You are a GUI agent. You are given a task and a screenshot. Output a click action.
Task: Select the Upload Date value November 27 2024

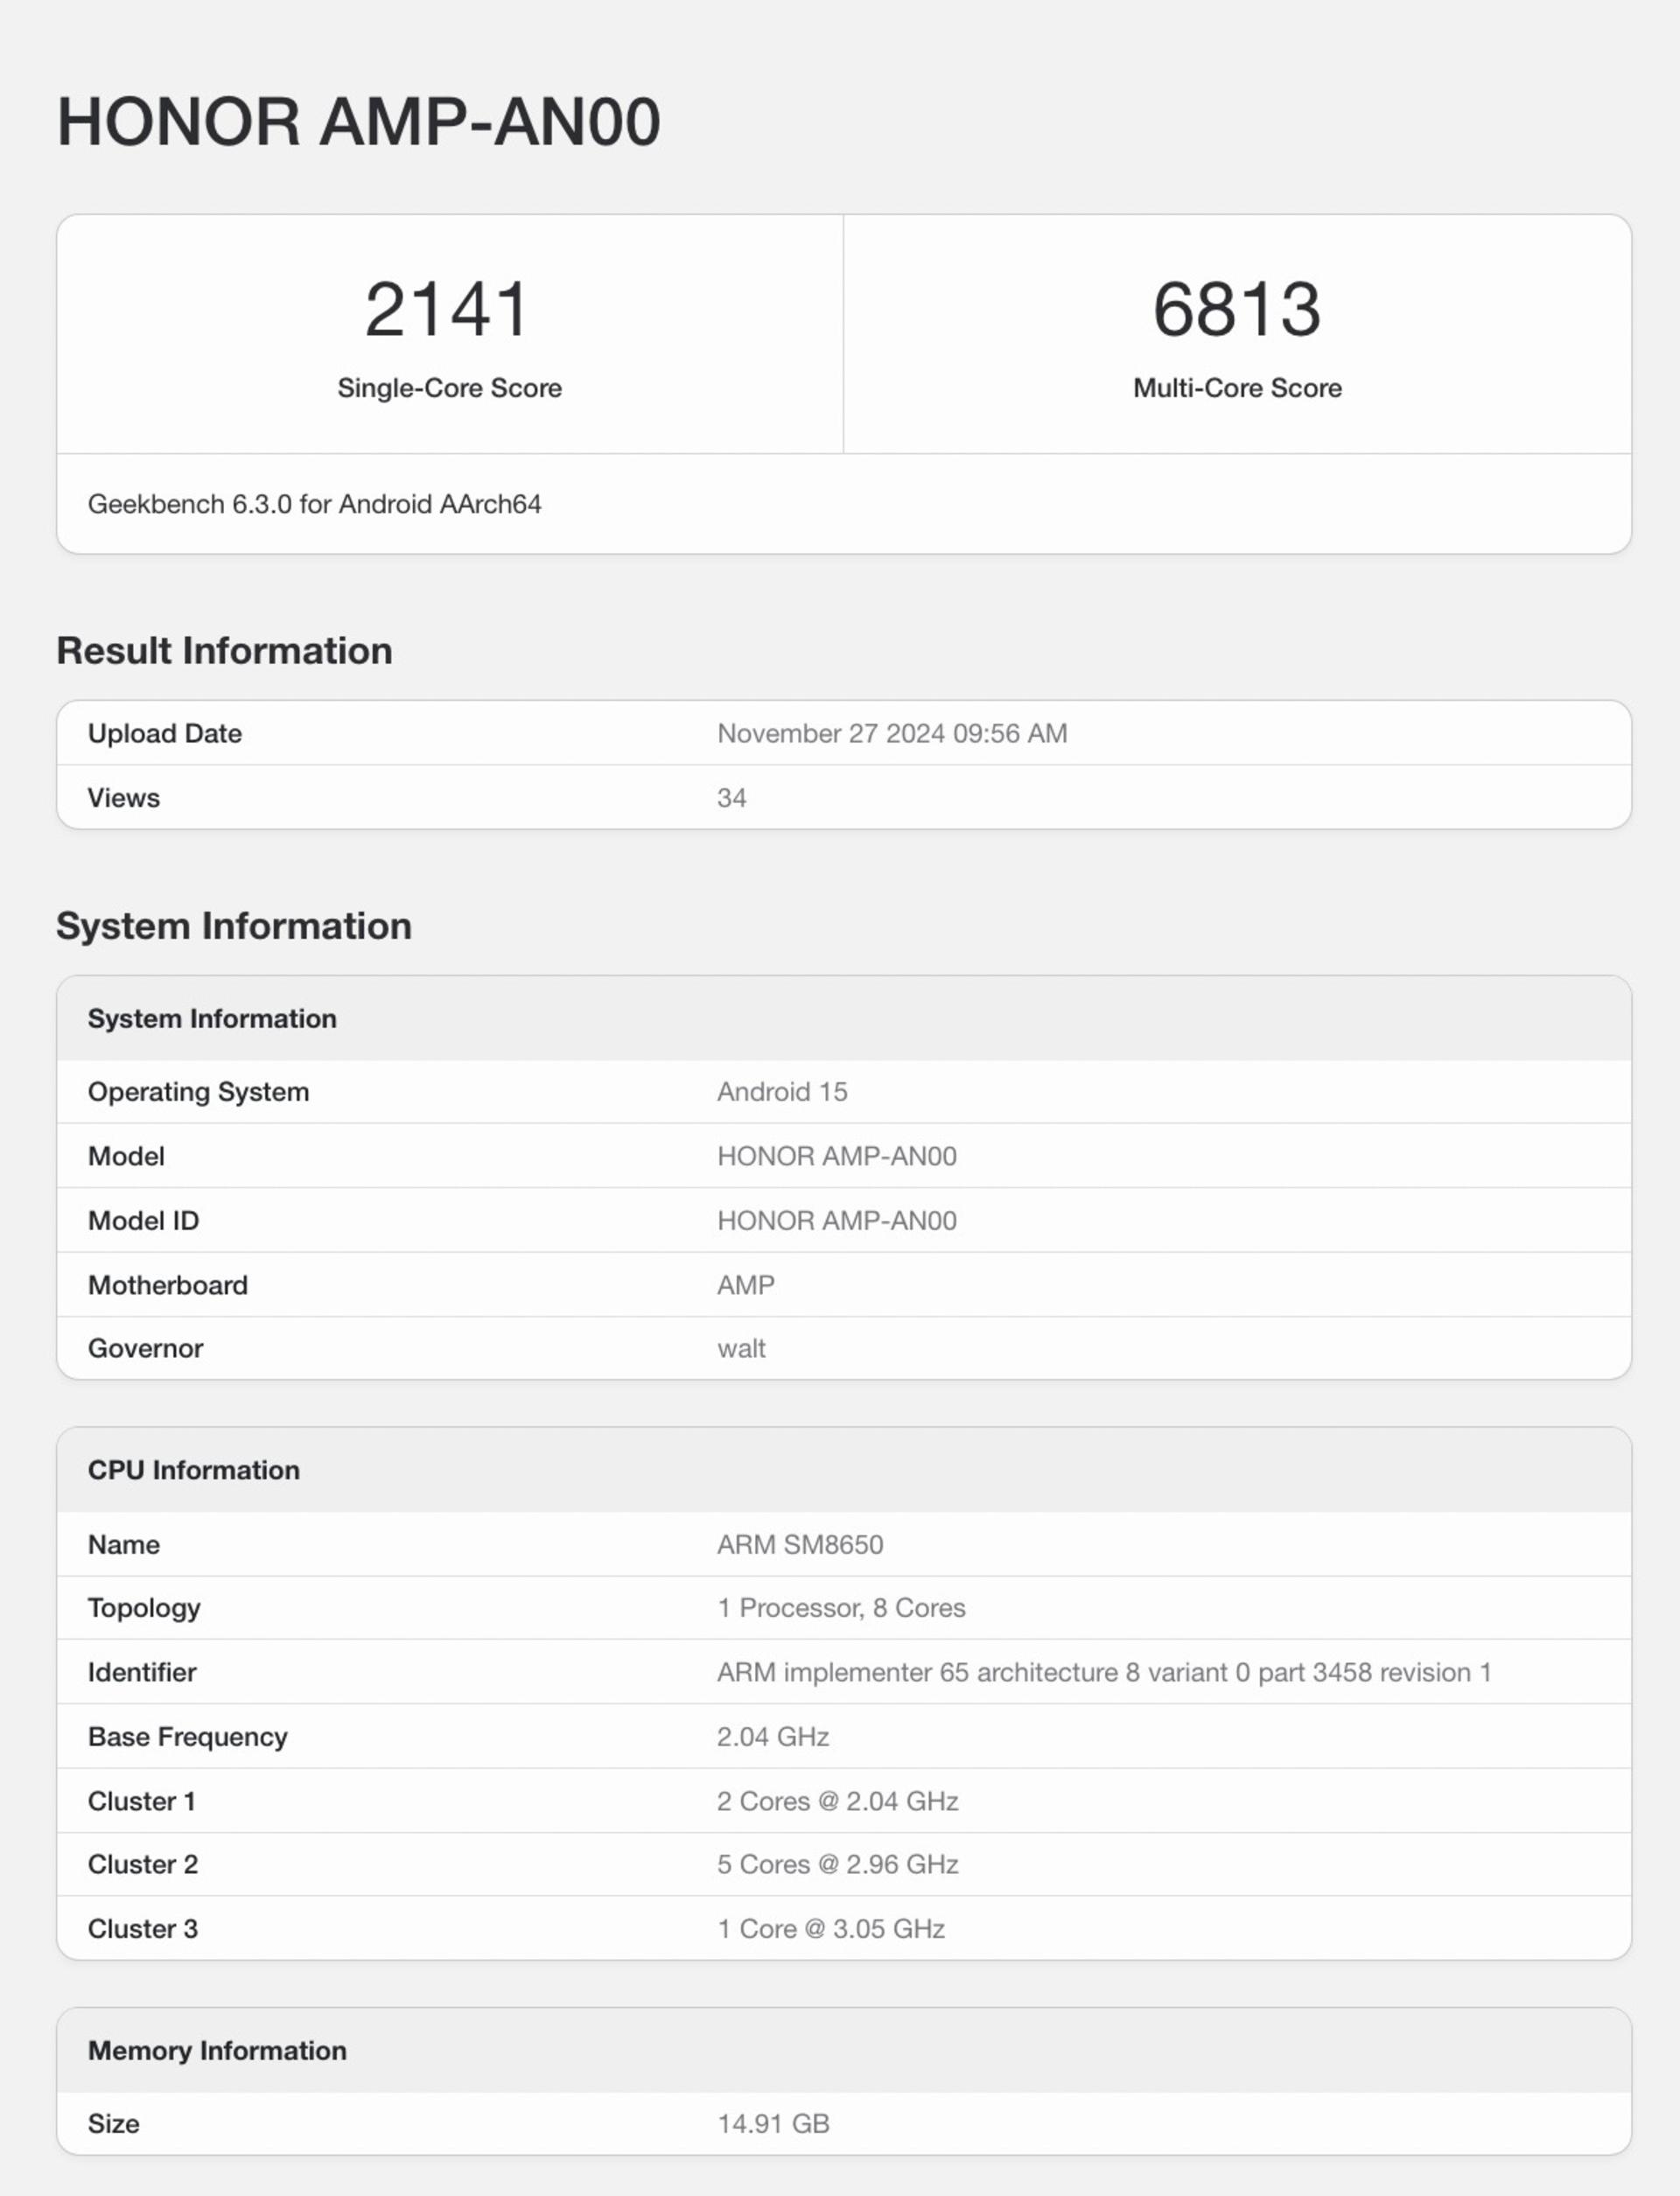click(x=892, y=733)
